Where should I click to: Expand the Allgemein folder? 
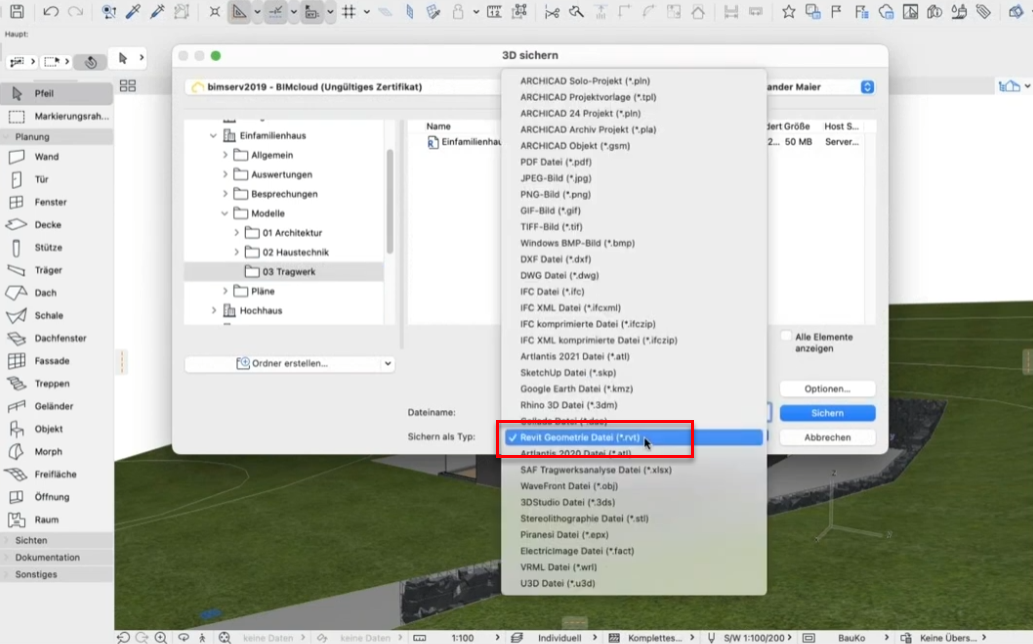coord(224,155)
